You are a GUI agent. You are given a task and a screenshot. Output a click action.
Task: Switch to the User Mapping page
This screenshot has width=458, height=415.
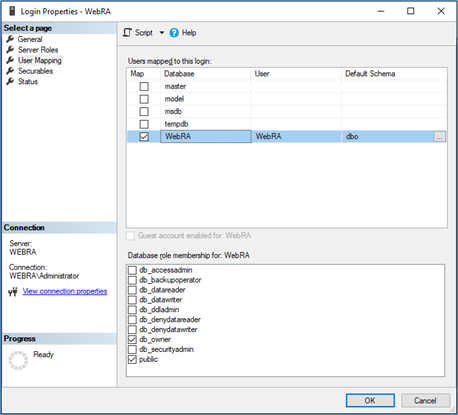pyautogui.click(x=40, y=60)
